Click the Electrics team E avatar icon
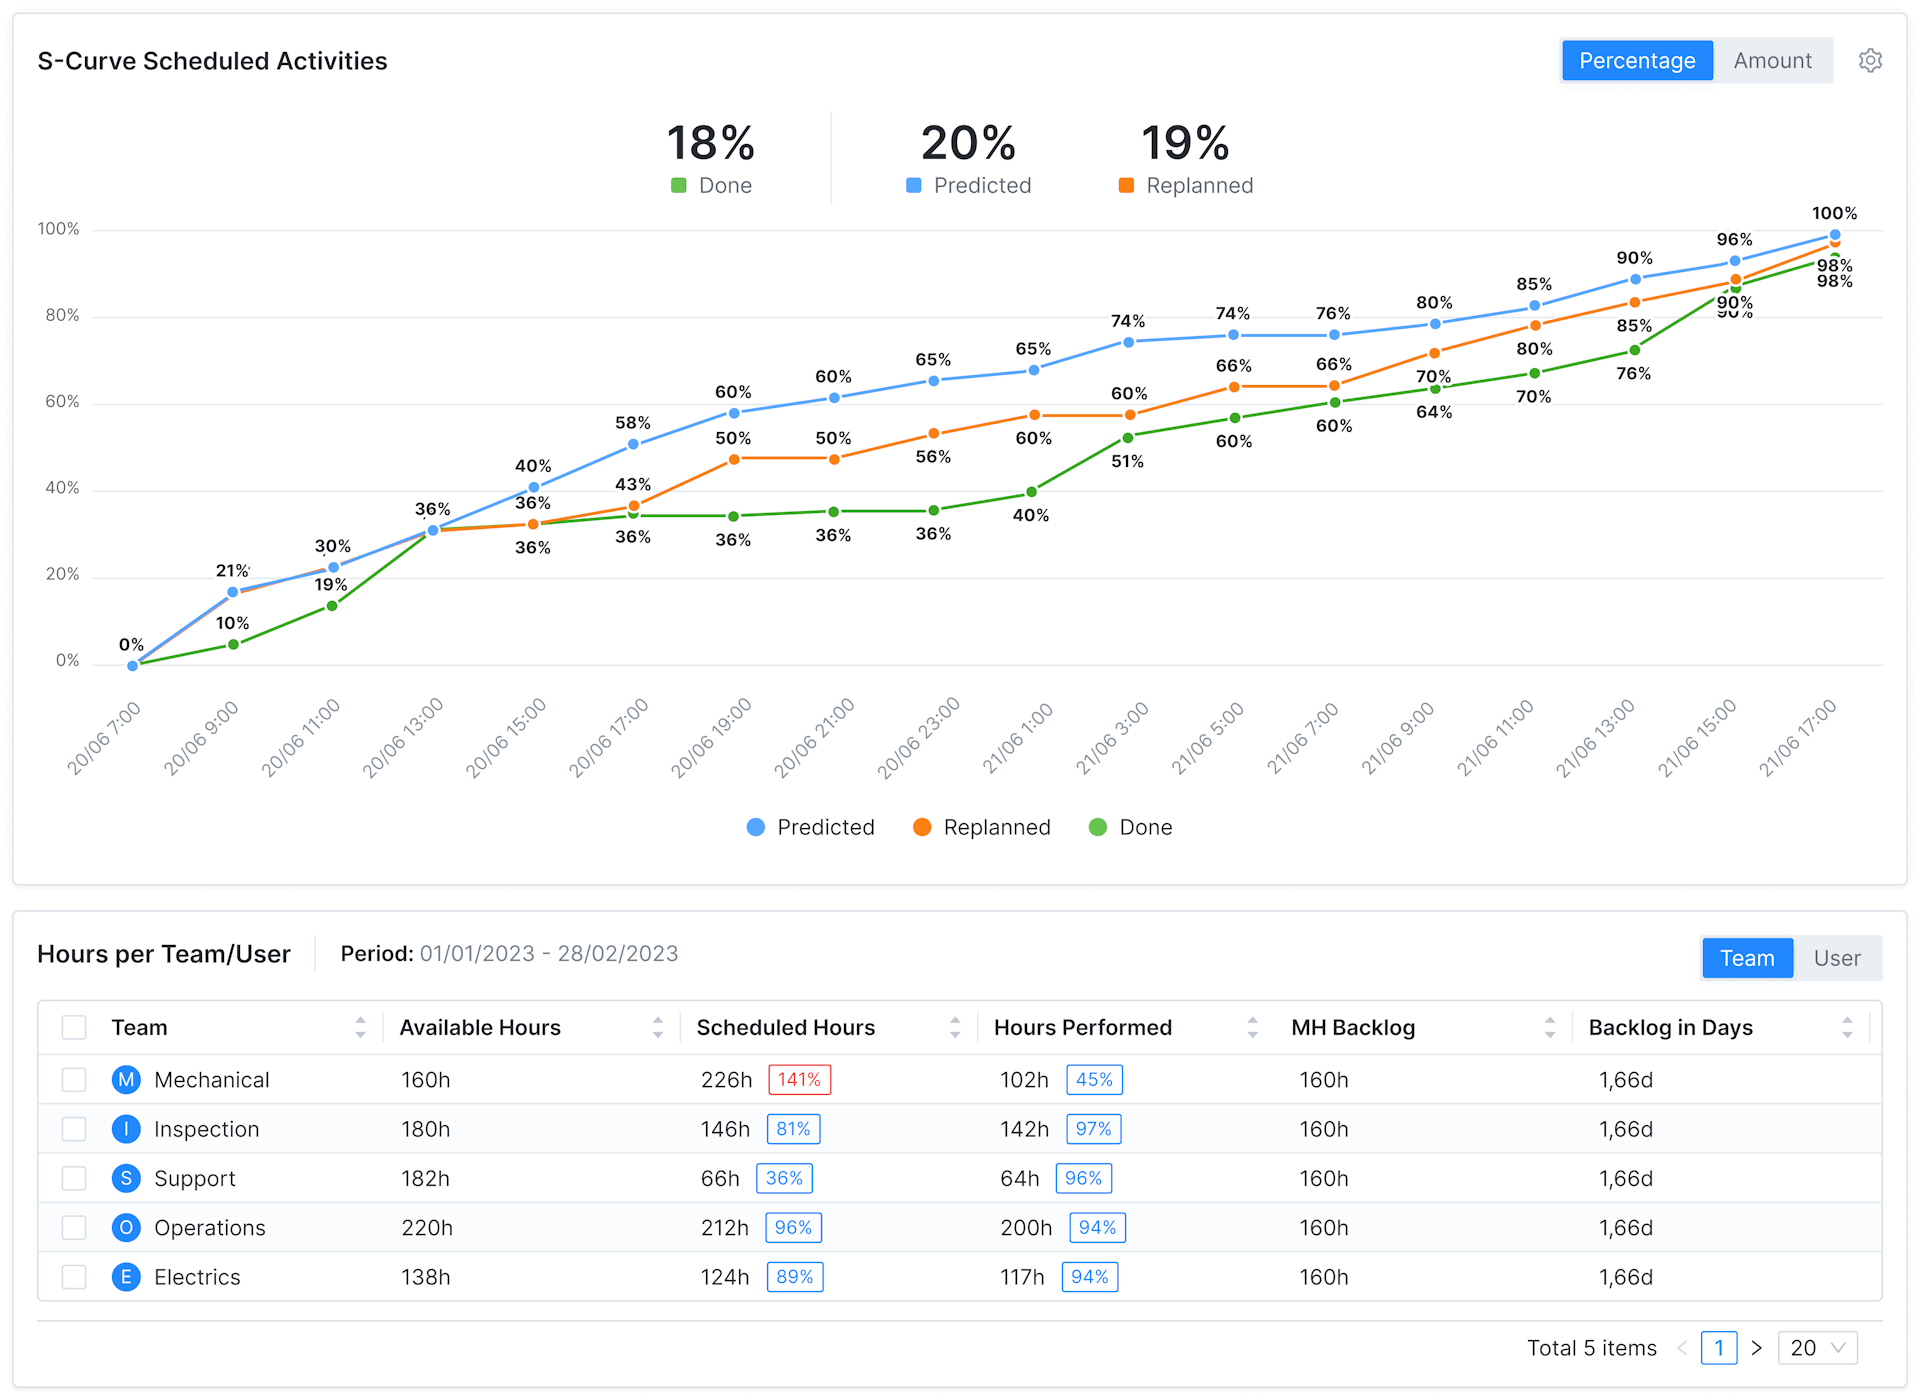The height and width of the screenshot is (1396, 1920). click(x=126, y=1277)
